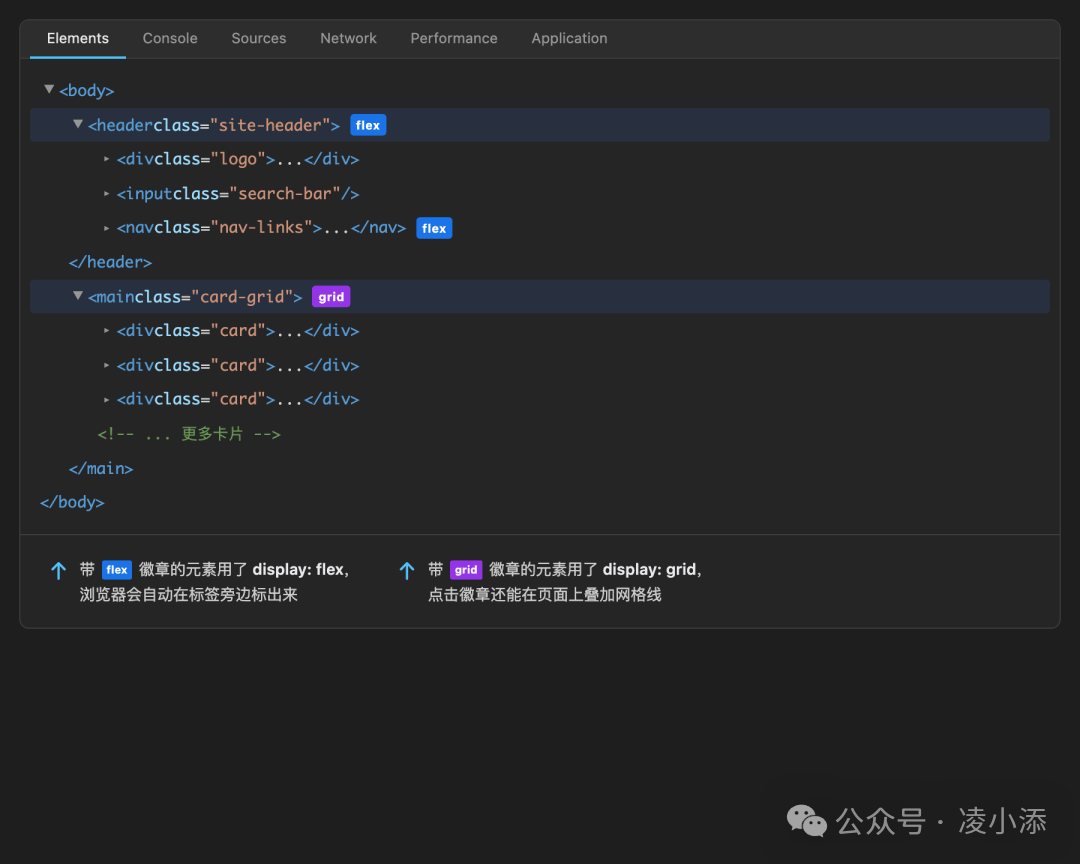Collapse the card-grid main triangle
This screenshot has height=864, width=1080.
click(78, 296)
